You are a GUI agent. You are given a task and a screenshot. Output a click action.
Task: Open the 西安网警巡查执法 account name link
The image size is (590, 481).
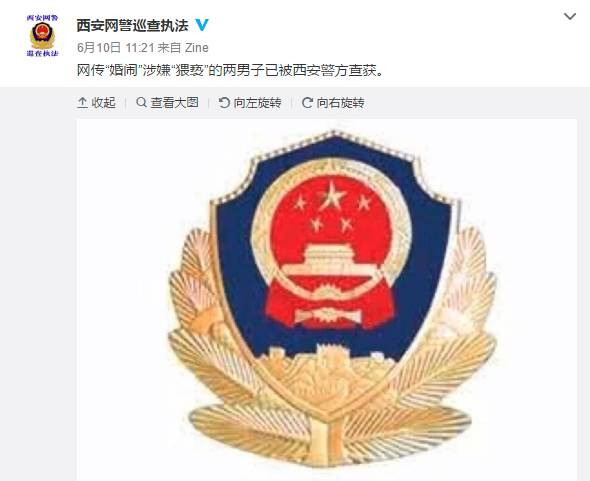tap(132, 26)
